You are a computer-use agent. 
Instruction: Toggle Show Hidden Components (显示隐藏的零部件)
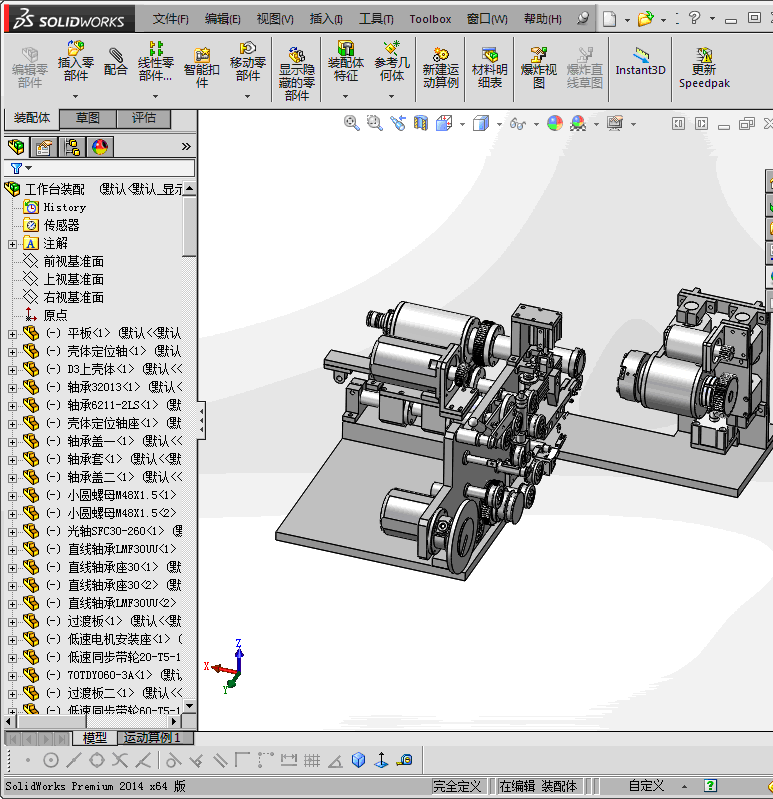click(296, 72)
